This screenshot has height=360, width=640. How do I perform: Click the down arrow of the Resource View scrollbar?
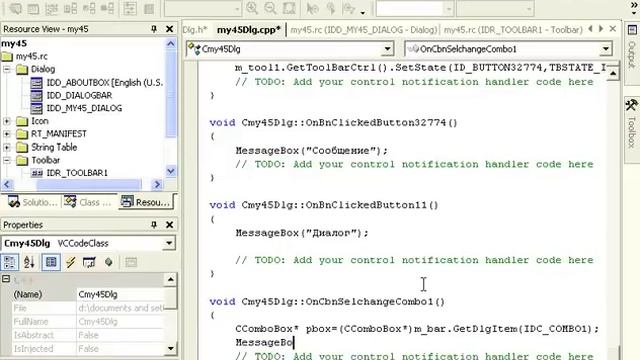coord(171,171)
